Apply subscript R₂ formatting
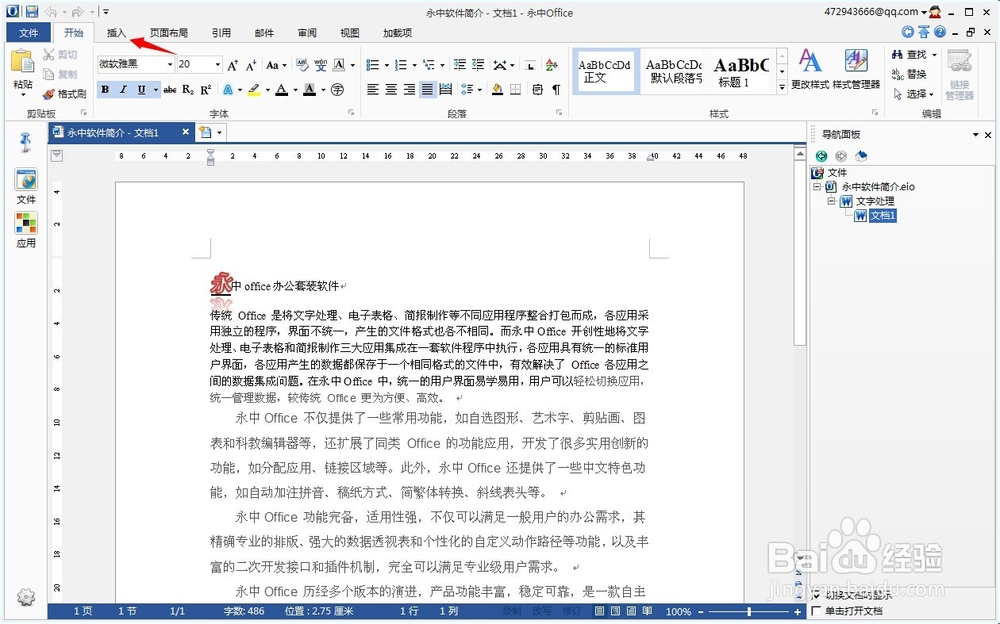Image resolution: width=1000 pixels, height=624 pixels. (x=188, y=90)
